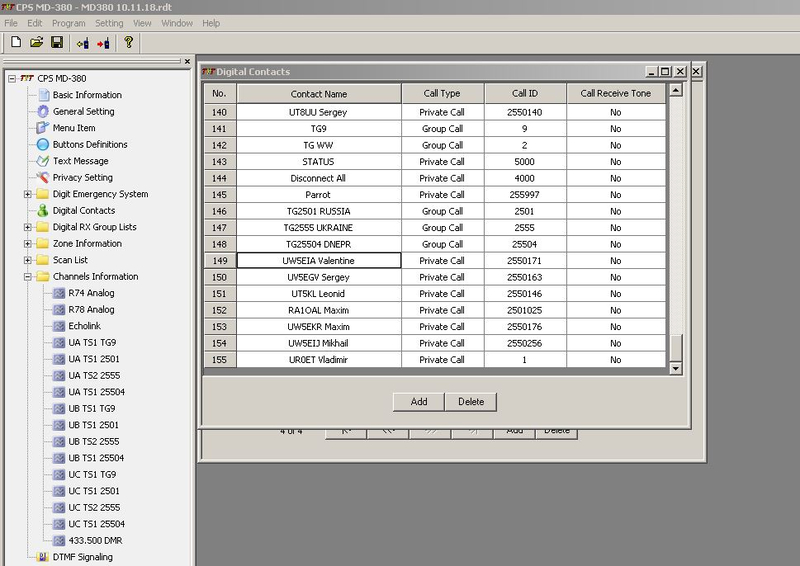Open the View menu
Image resolution: width=800 pixels, height=566 pixels.
pos(142,23)
